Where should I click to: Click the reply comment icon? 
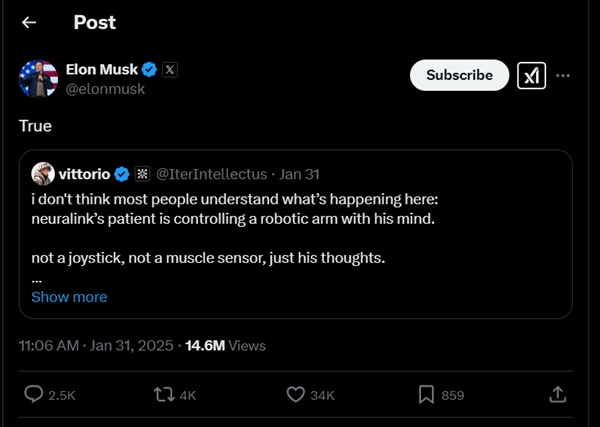[x=34, y=395]
